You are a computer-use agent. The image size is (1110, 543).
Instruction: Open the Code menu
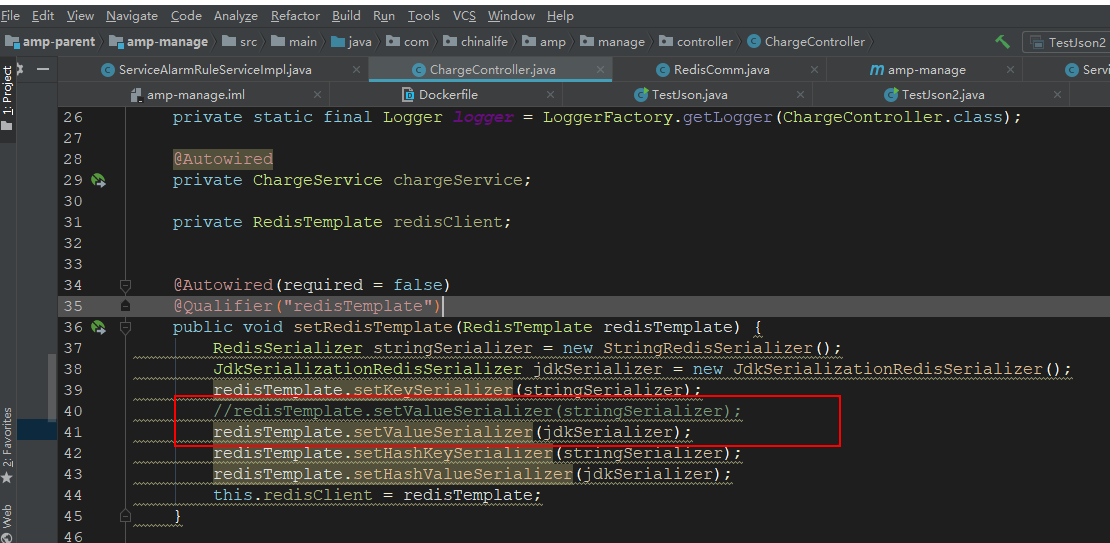point(186,15)
